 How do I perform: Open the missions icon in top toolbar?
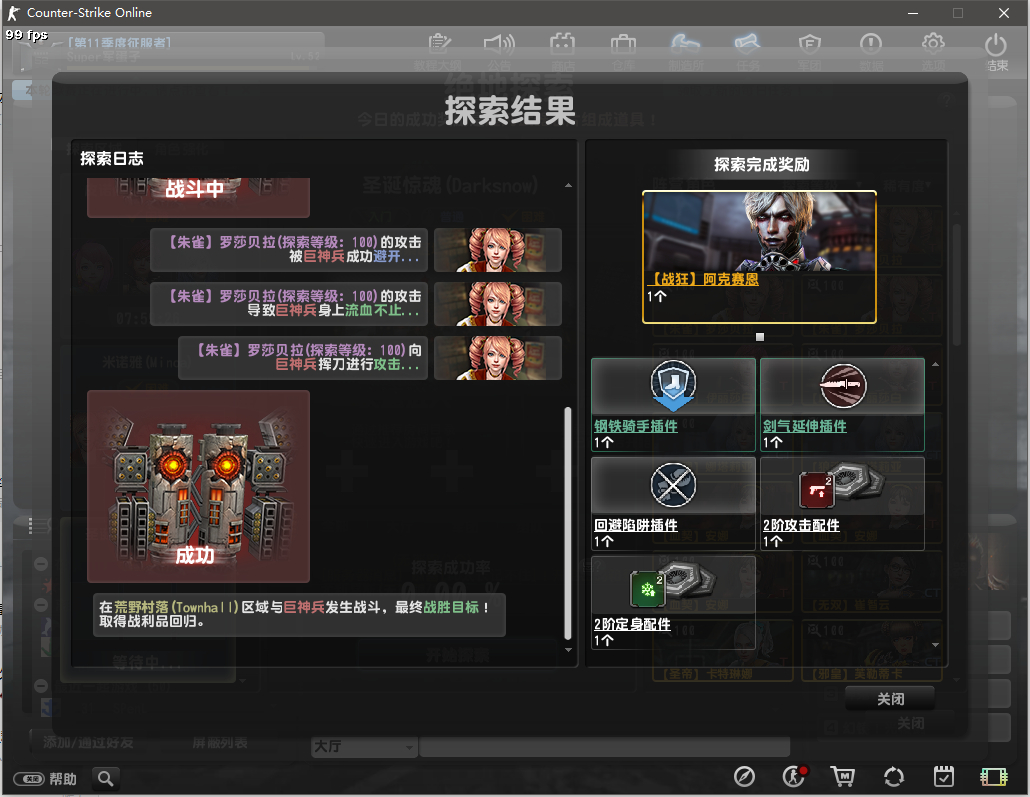(747, 44)
